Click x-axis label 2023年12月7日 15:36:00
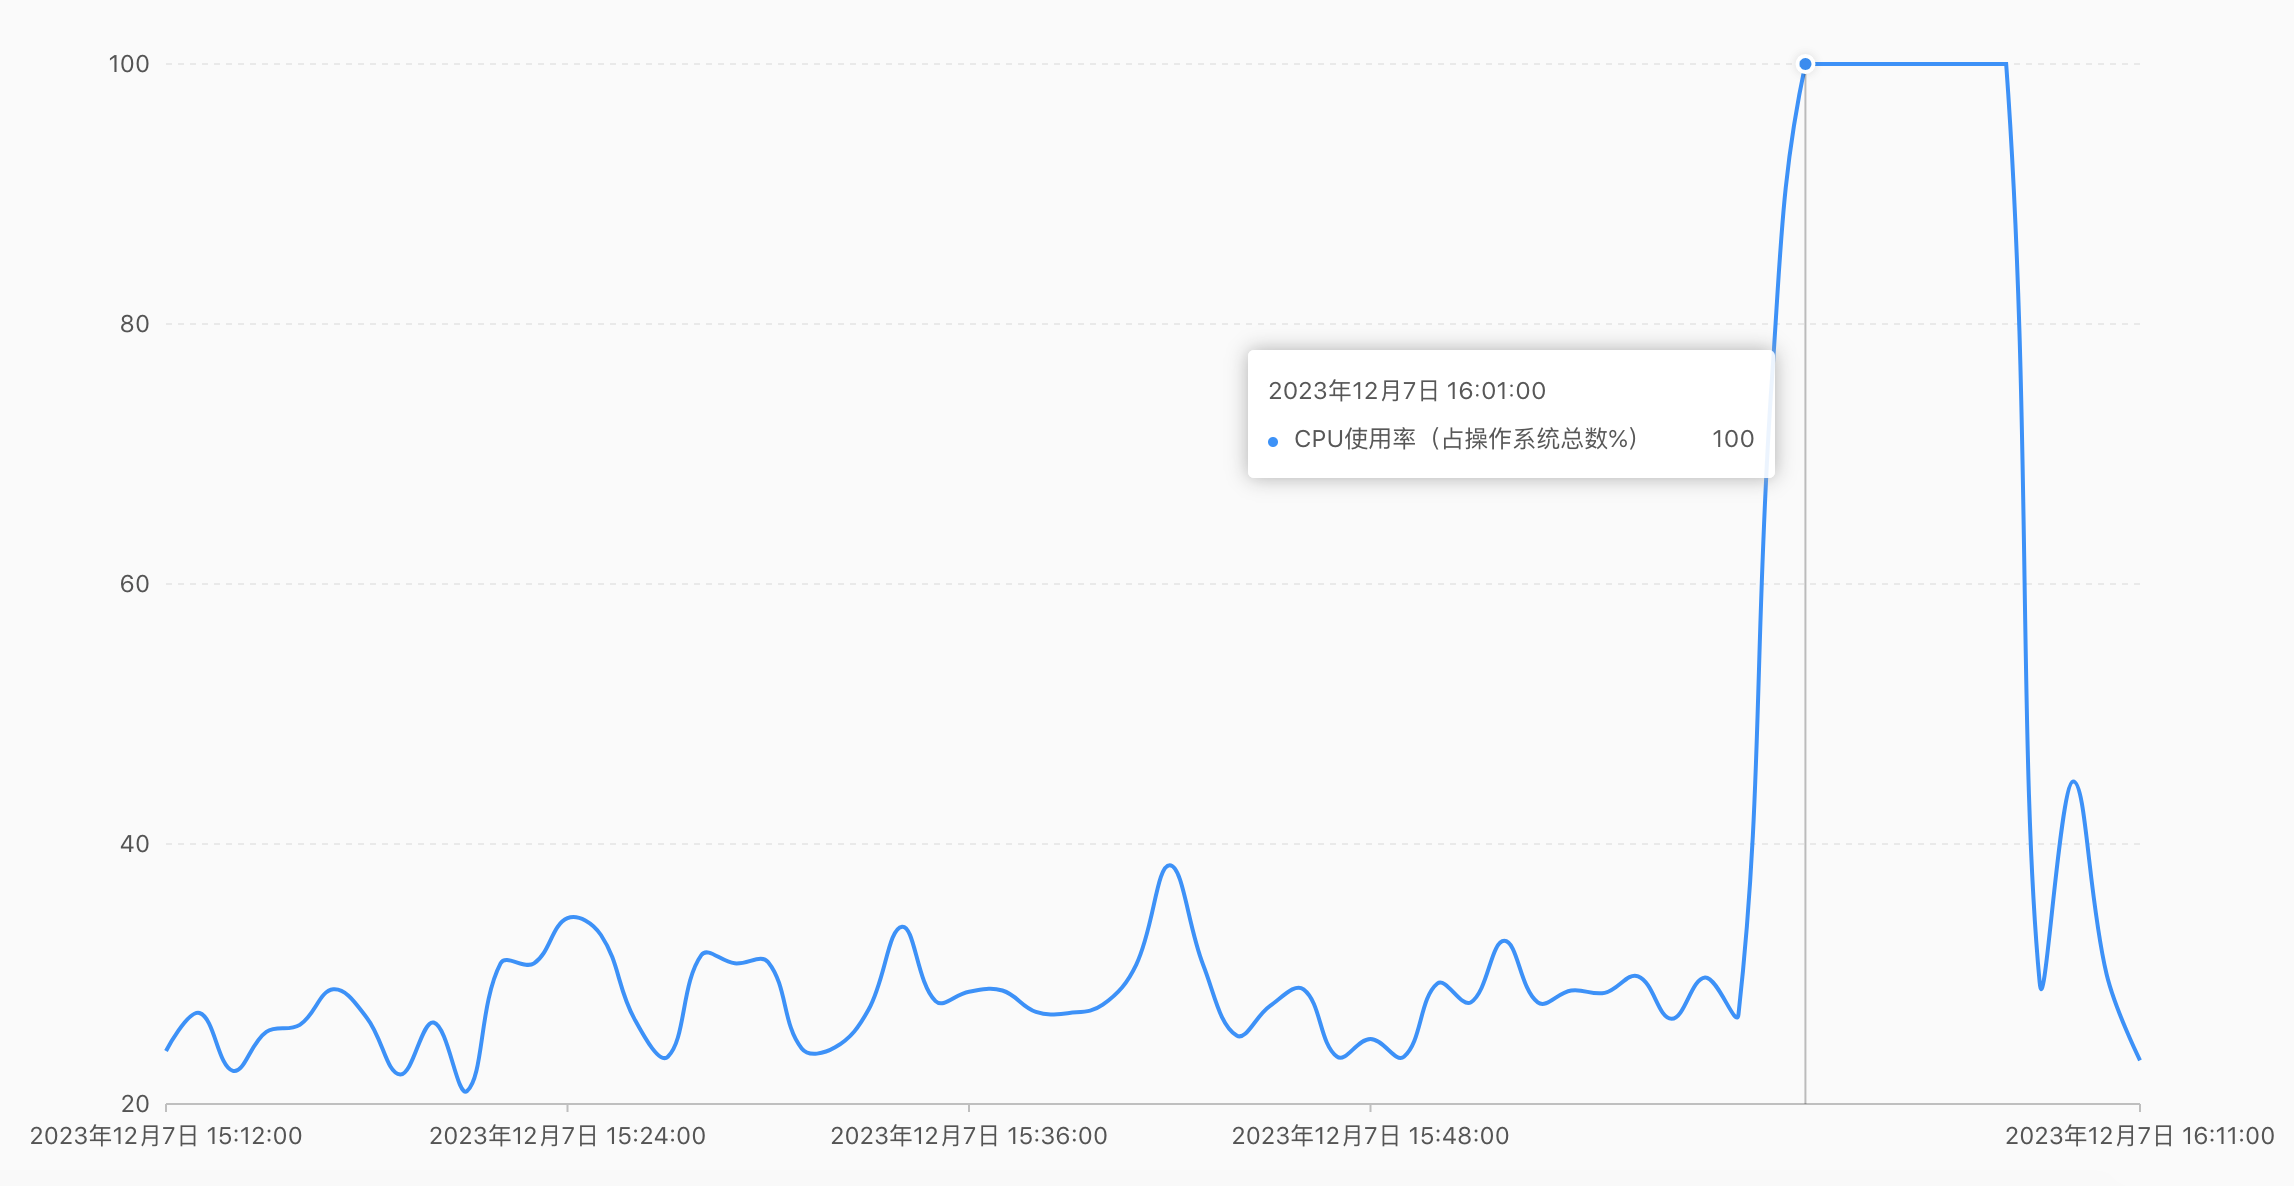The width and height of the screenshot is (2294, 1186). (x=969, y=1136)
